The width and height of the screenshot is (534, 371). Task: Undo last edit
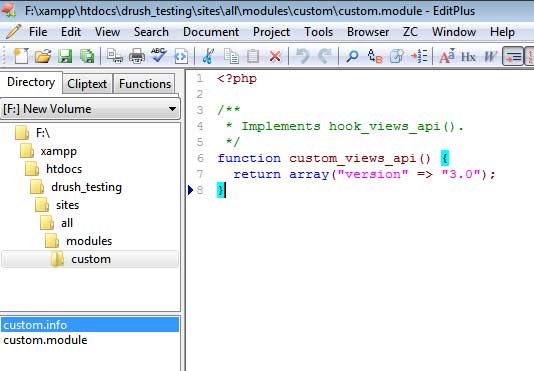coord(302,56)
